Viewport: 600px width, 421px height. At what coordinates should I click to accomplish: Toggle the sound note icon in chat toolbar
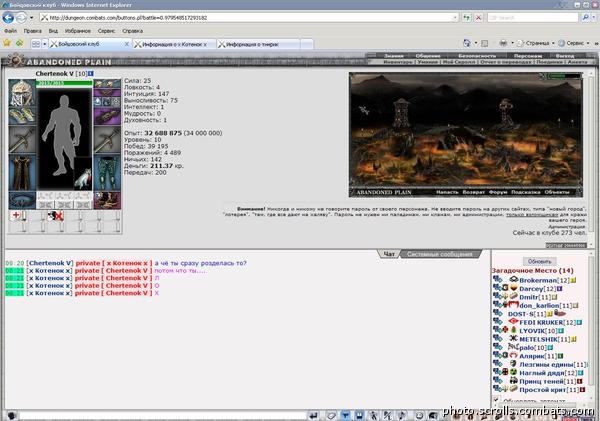[402, 415]
